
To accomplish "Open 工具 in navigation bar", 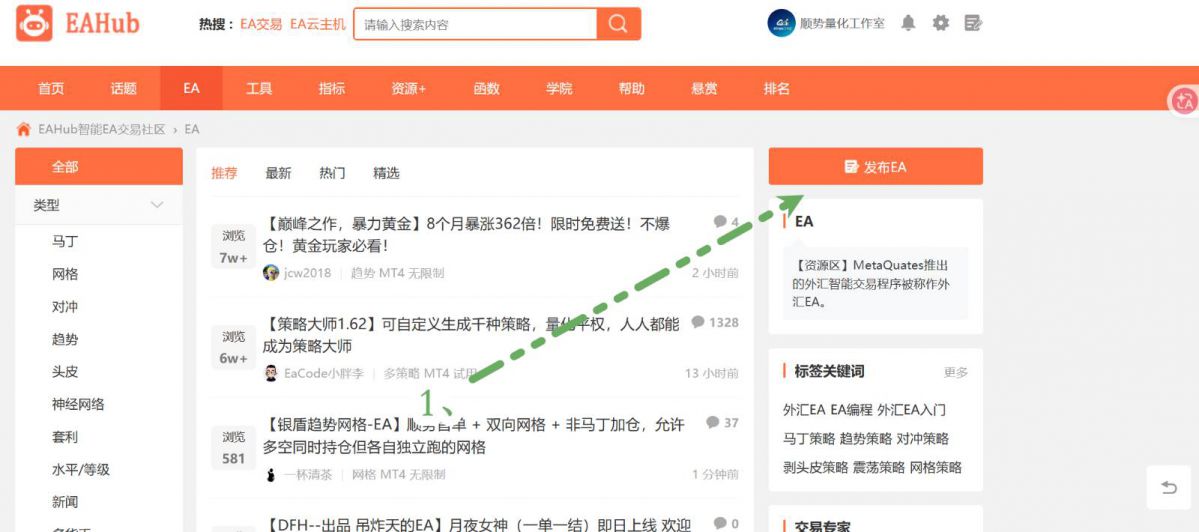I will pyautogui.click(x=259, y=89).
